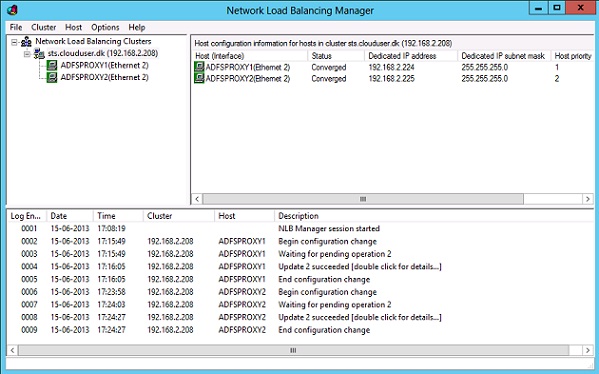Click dedicated IP 192.168.2.224
Screen dimensions: 599x374
[391, 68]
